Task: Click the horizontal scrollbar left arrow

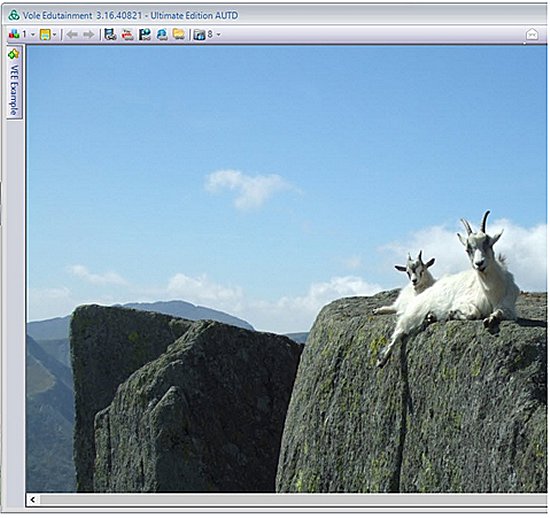Action: click(x=33, y=499)
